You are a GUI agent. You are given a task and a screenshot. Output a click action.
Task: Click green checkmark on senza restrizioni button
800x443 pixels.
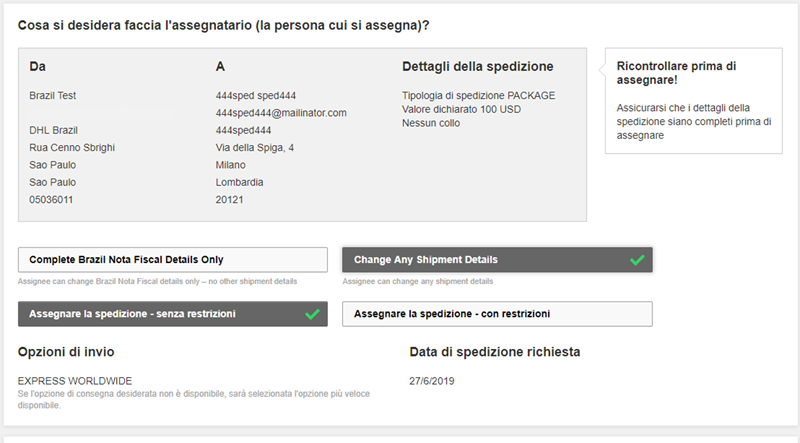pyautogui.click(x=312, y=314)
